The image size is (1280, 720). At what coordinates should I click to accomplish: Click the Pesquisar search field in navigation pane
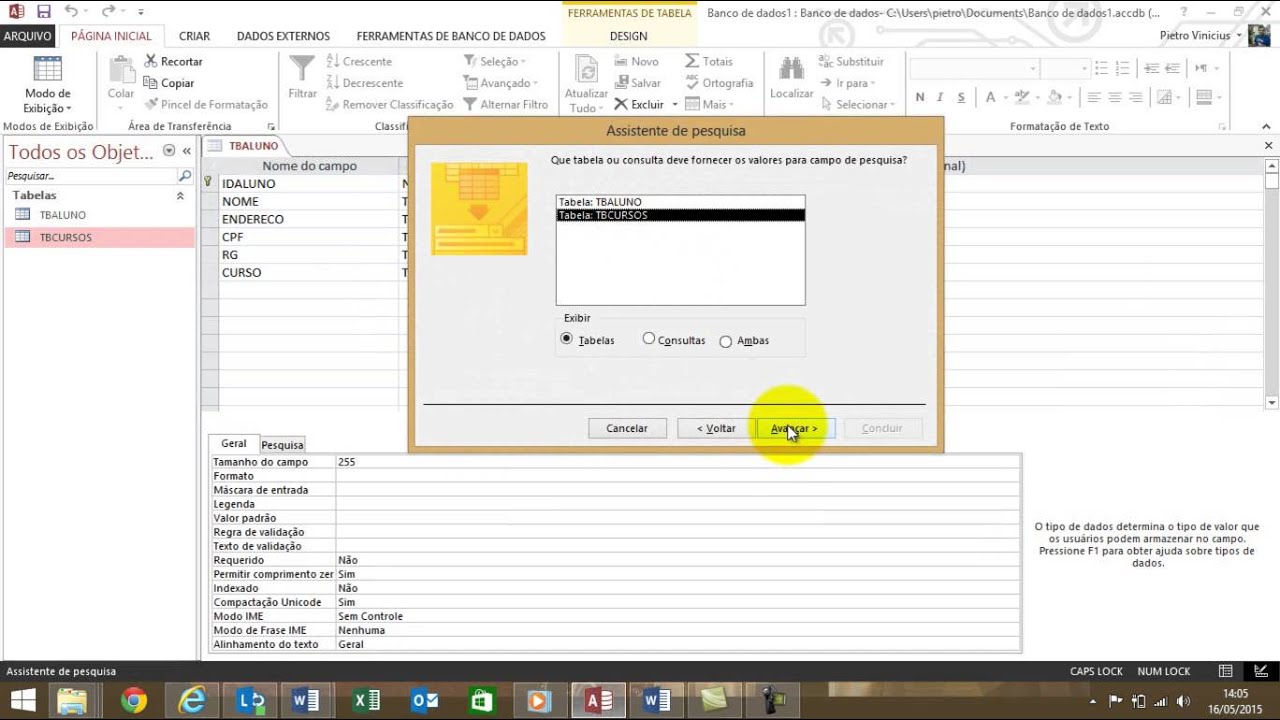click(91, 176)
